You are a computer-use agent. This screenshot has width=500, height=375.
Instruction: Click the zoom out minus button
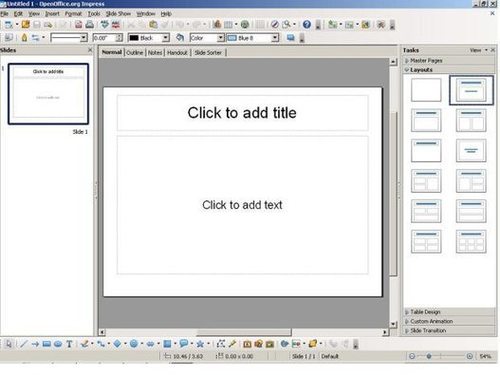coord(412,356)
